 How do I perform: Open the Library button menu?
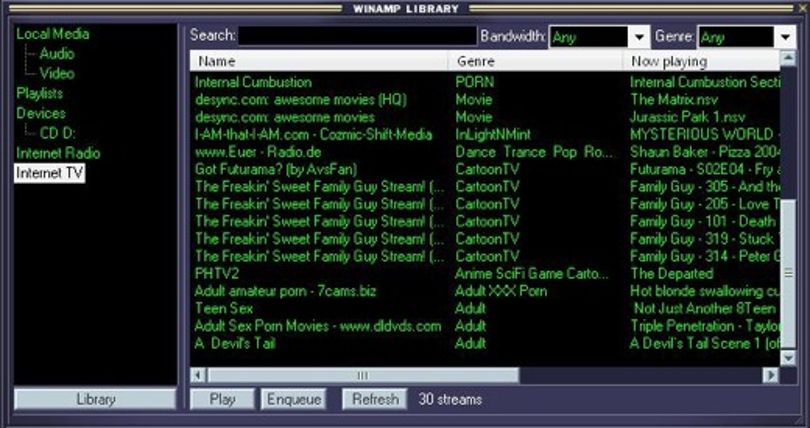click(96, 399)
